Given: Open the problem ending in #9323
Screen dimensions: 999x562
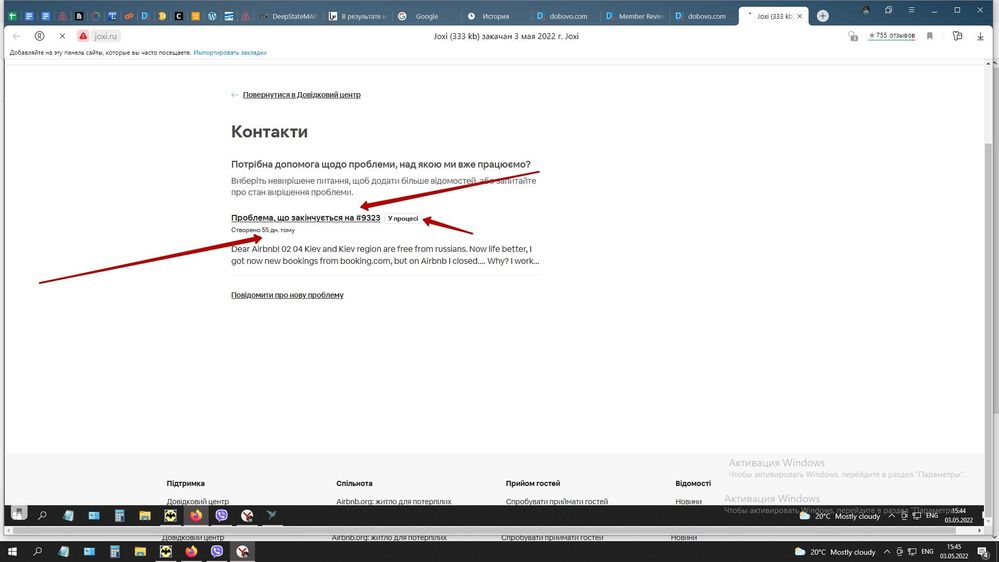Looking at the screenshot, I should click(305, 218).
